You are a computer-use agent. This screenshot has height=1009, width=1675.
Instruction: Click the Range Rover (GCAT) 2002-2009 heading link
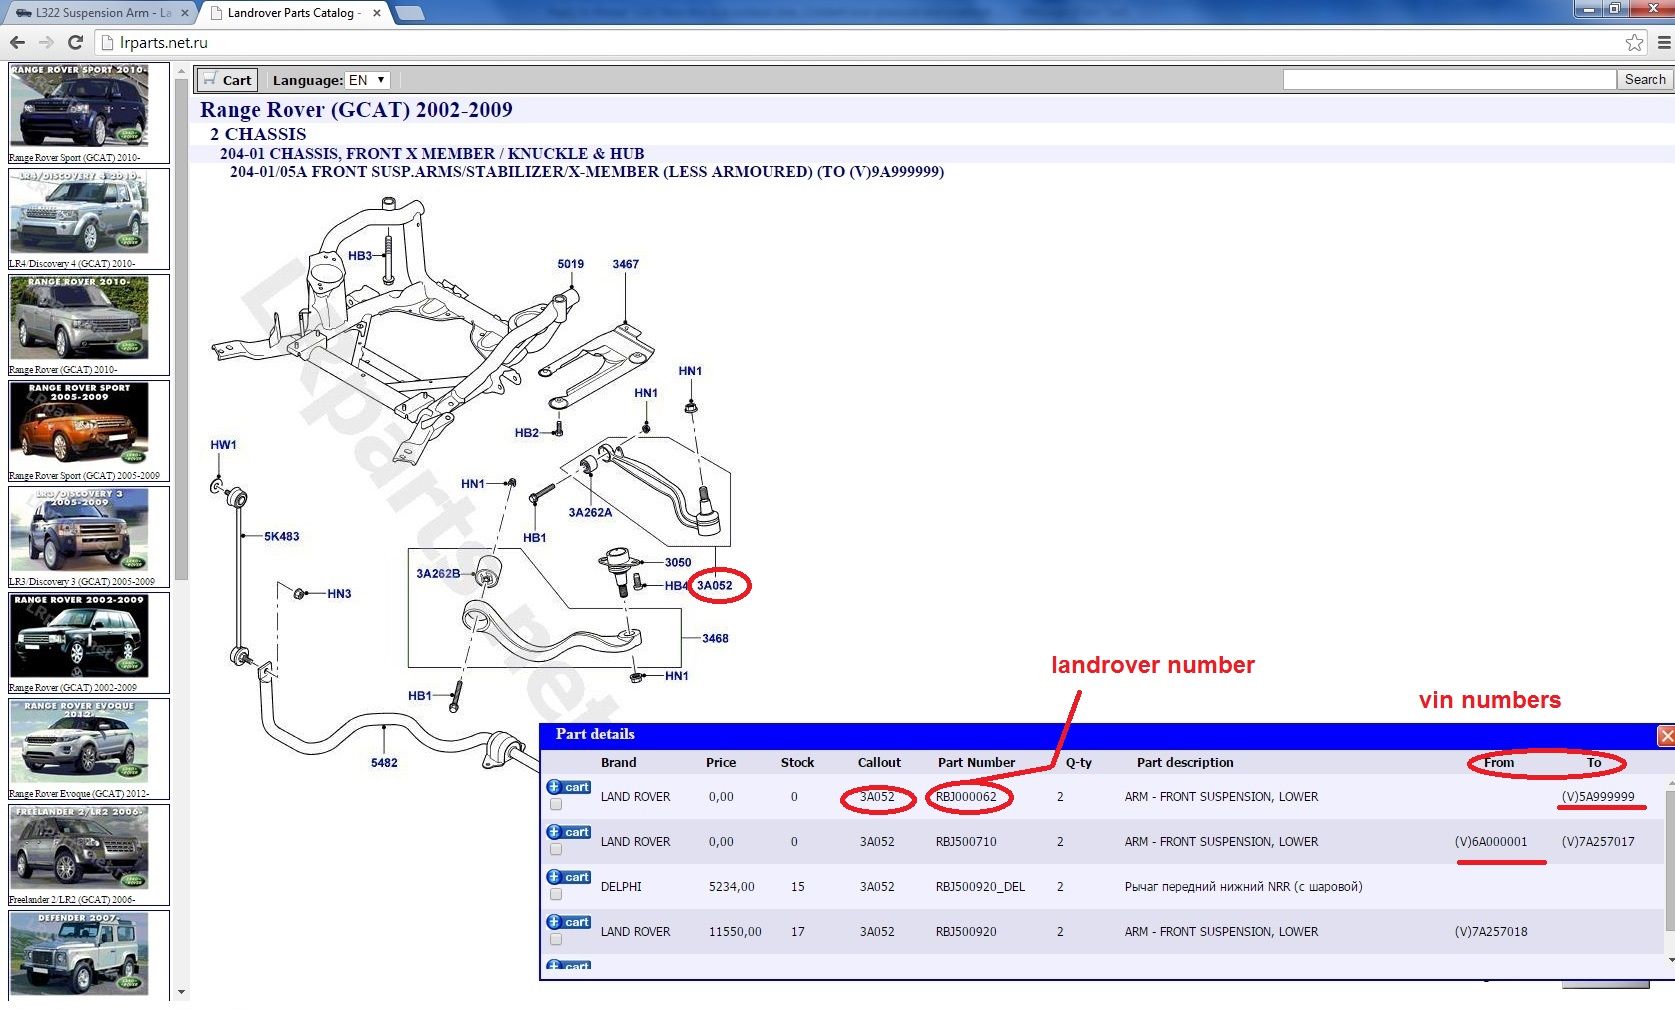pos(356,110)
